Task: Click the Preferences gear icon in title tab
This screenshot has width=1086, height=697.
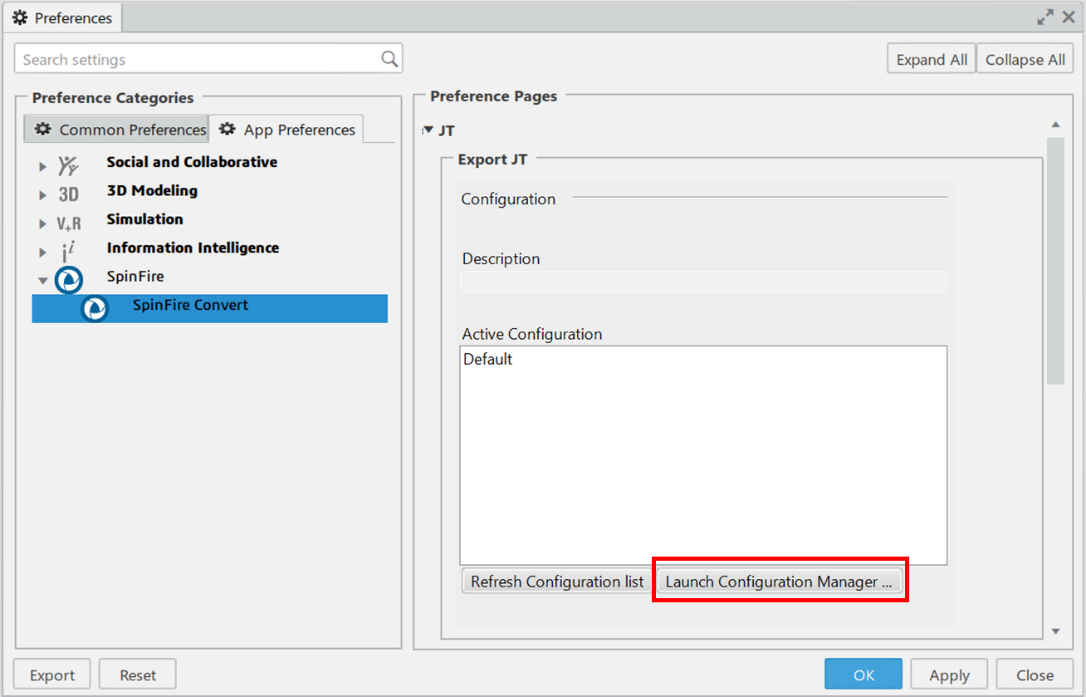Action: [20, 18]
